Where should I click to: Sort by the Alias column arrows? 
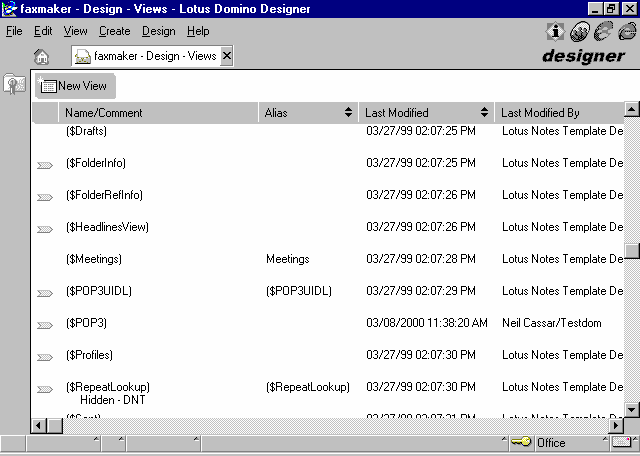click(348, 113)
